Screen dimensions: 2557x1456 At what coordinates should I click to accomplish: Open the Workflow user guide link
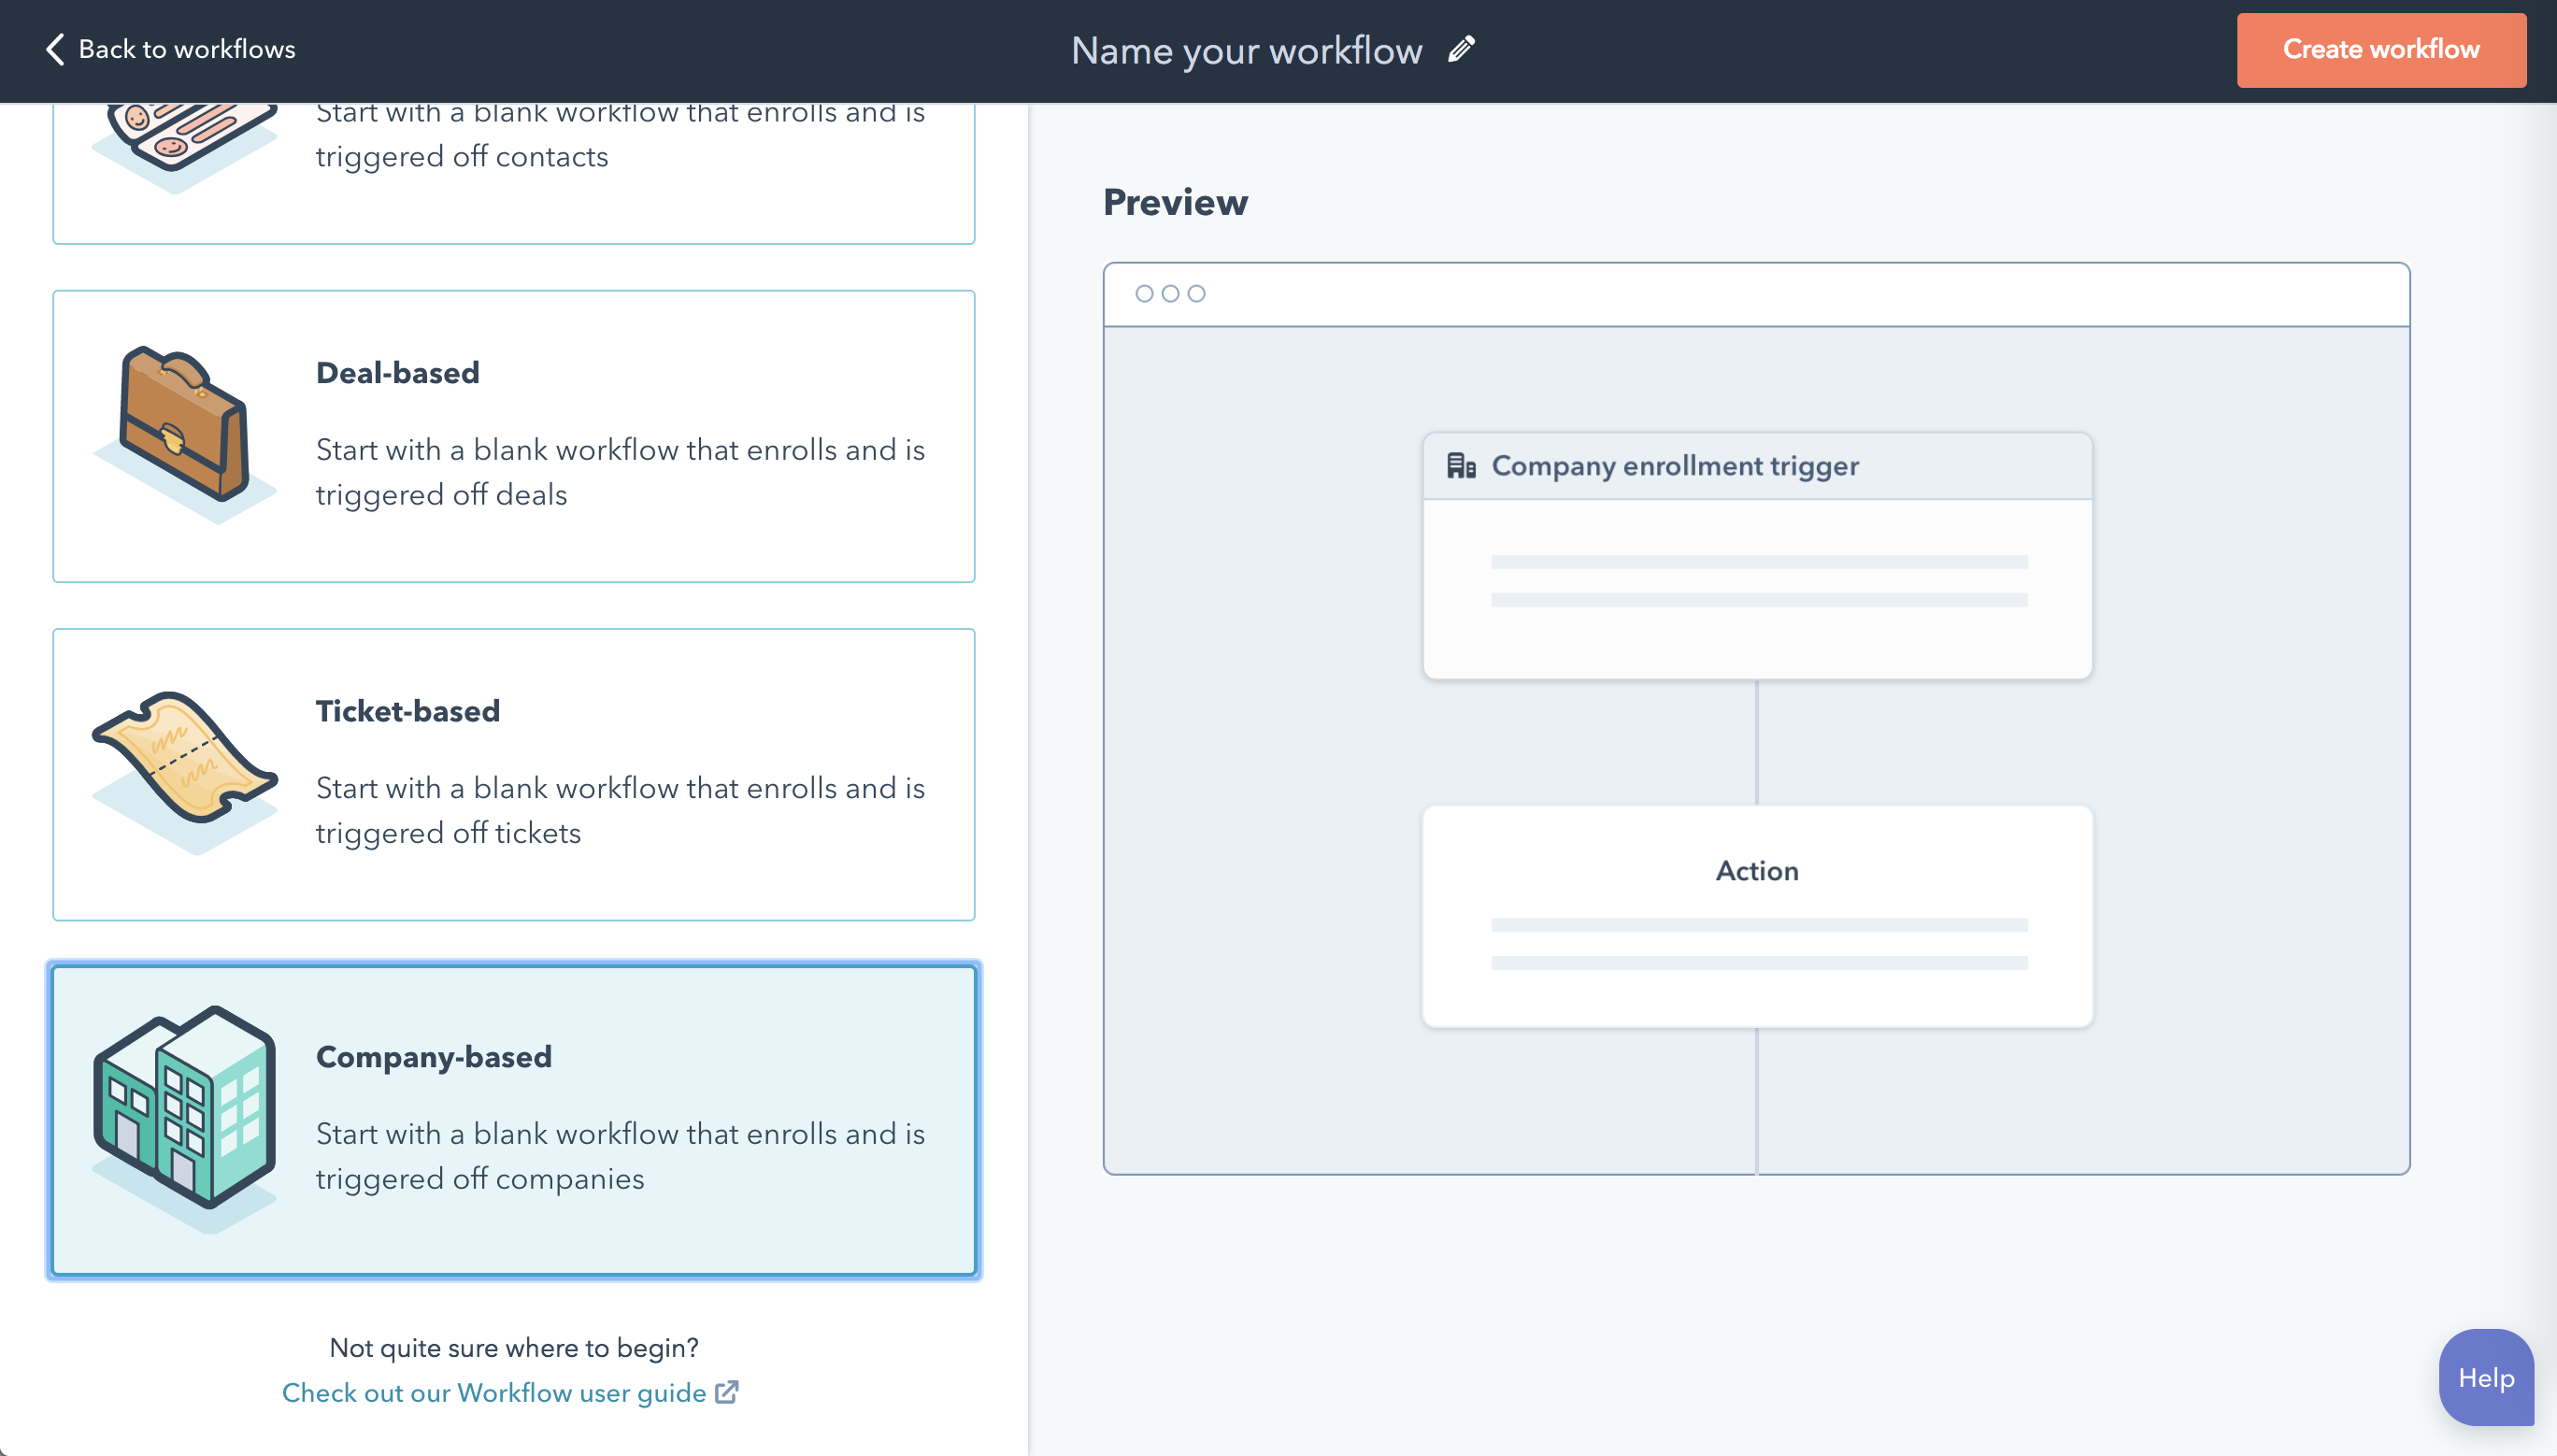[493, 1392]
